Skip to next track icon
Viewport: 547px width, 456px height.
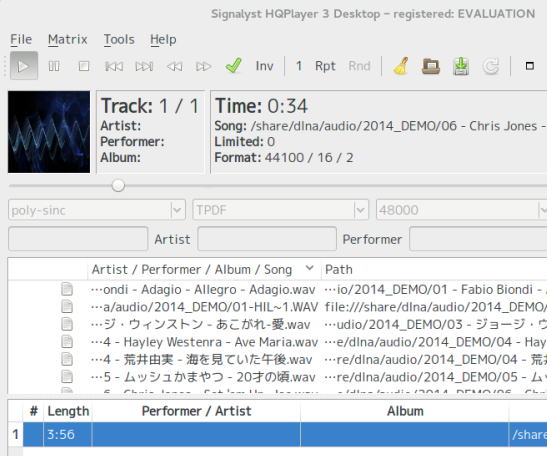pyautogui.click(x=144, y=66)
